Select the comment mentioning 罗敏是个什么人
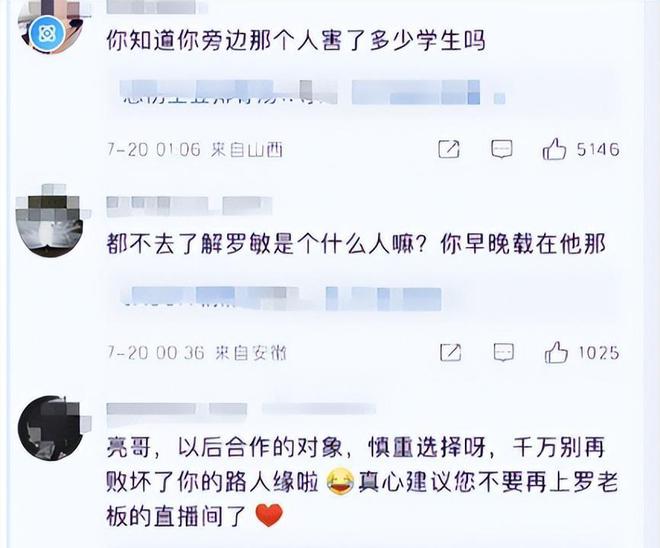The width and height of the screenshot is (660, 548). point(356,244)
